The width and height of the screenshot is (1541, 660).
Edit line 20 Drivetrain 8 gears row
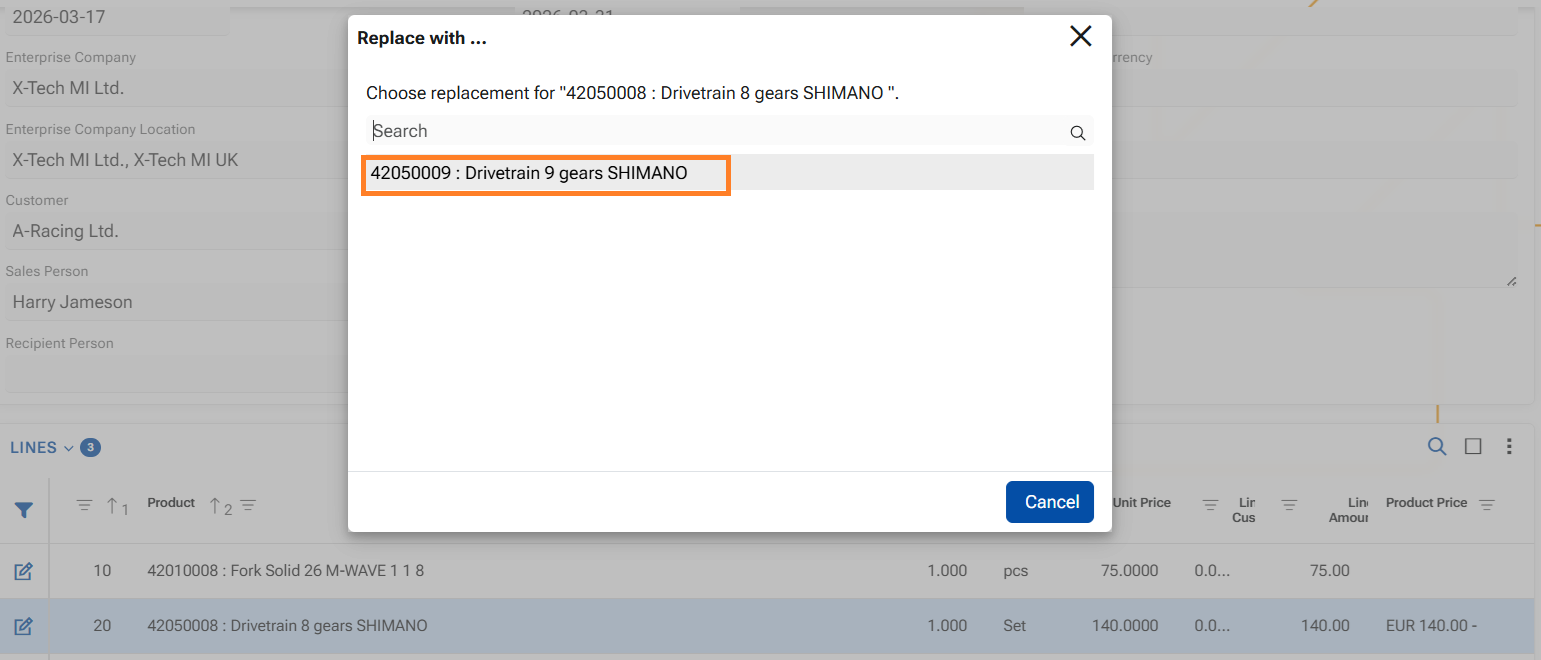coord(24,626)
